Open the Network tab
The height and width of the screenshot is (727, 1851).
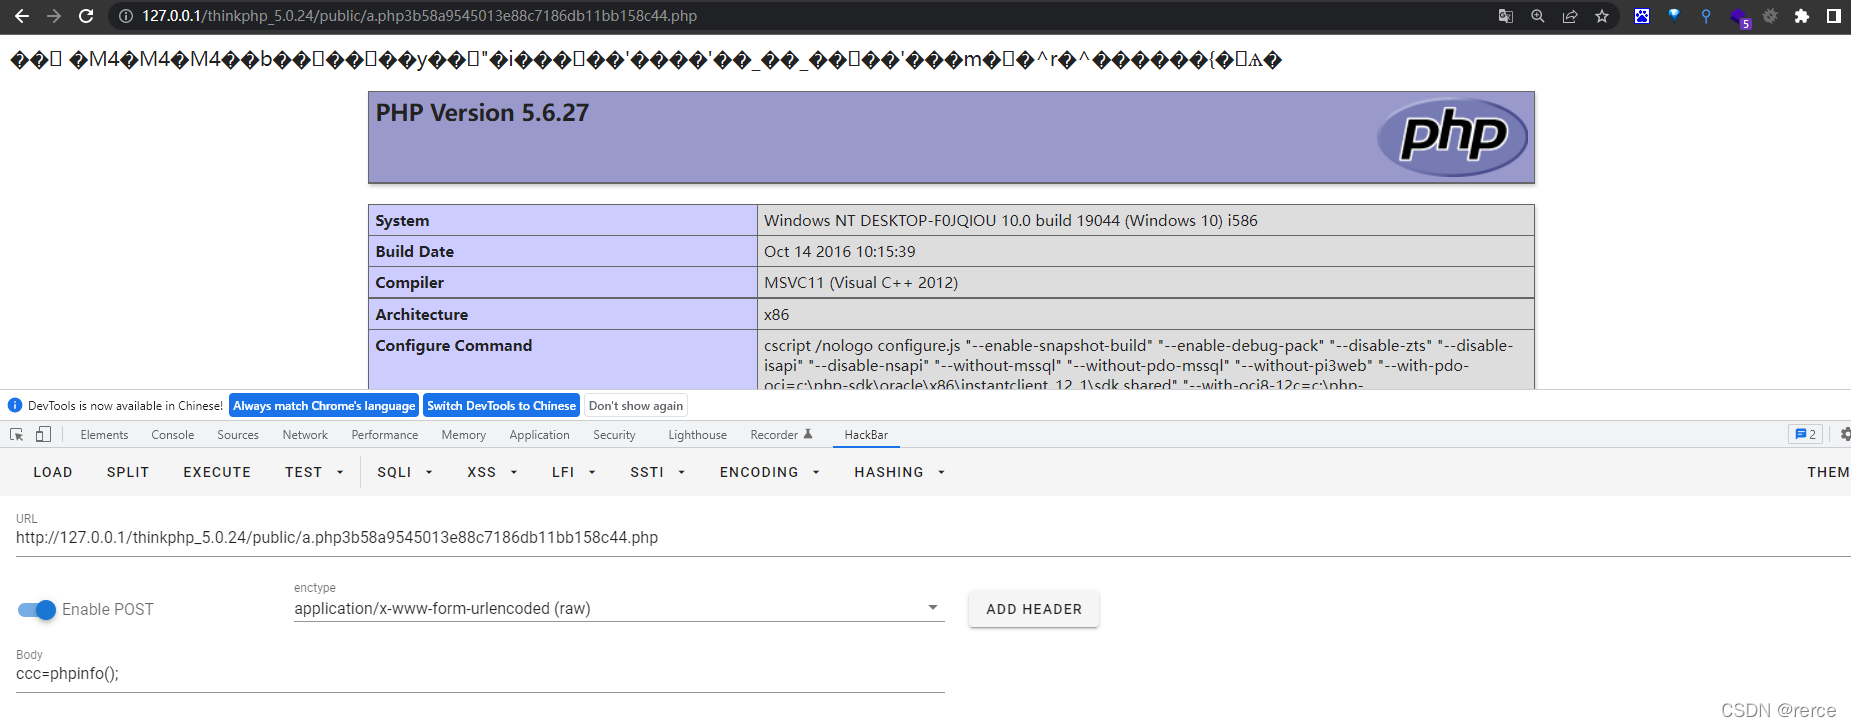305,435
